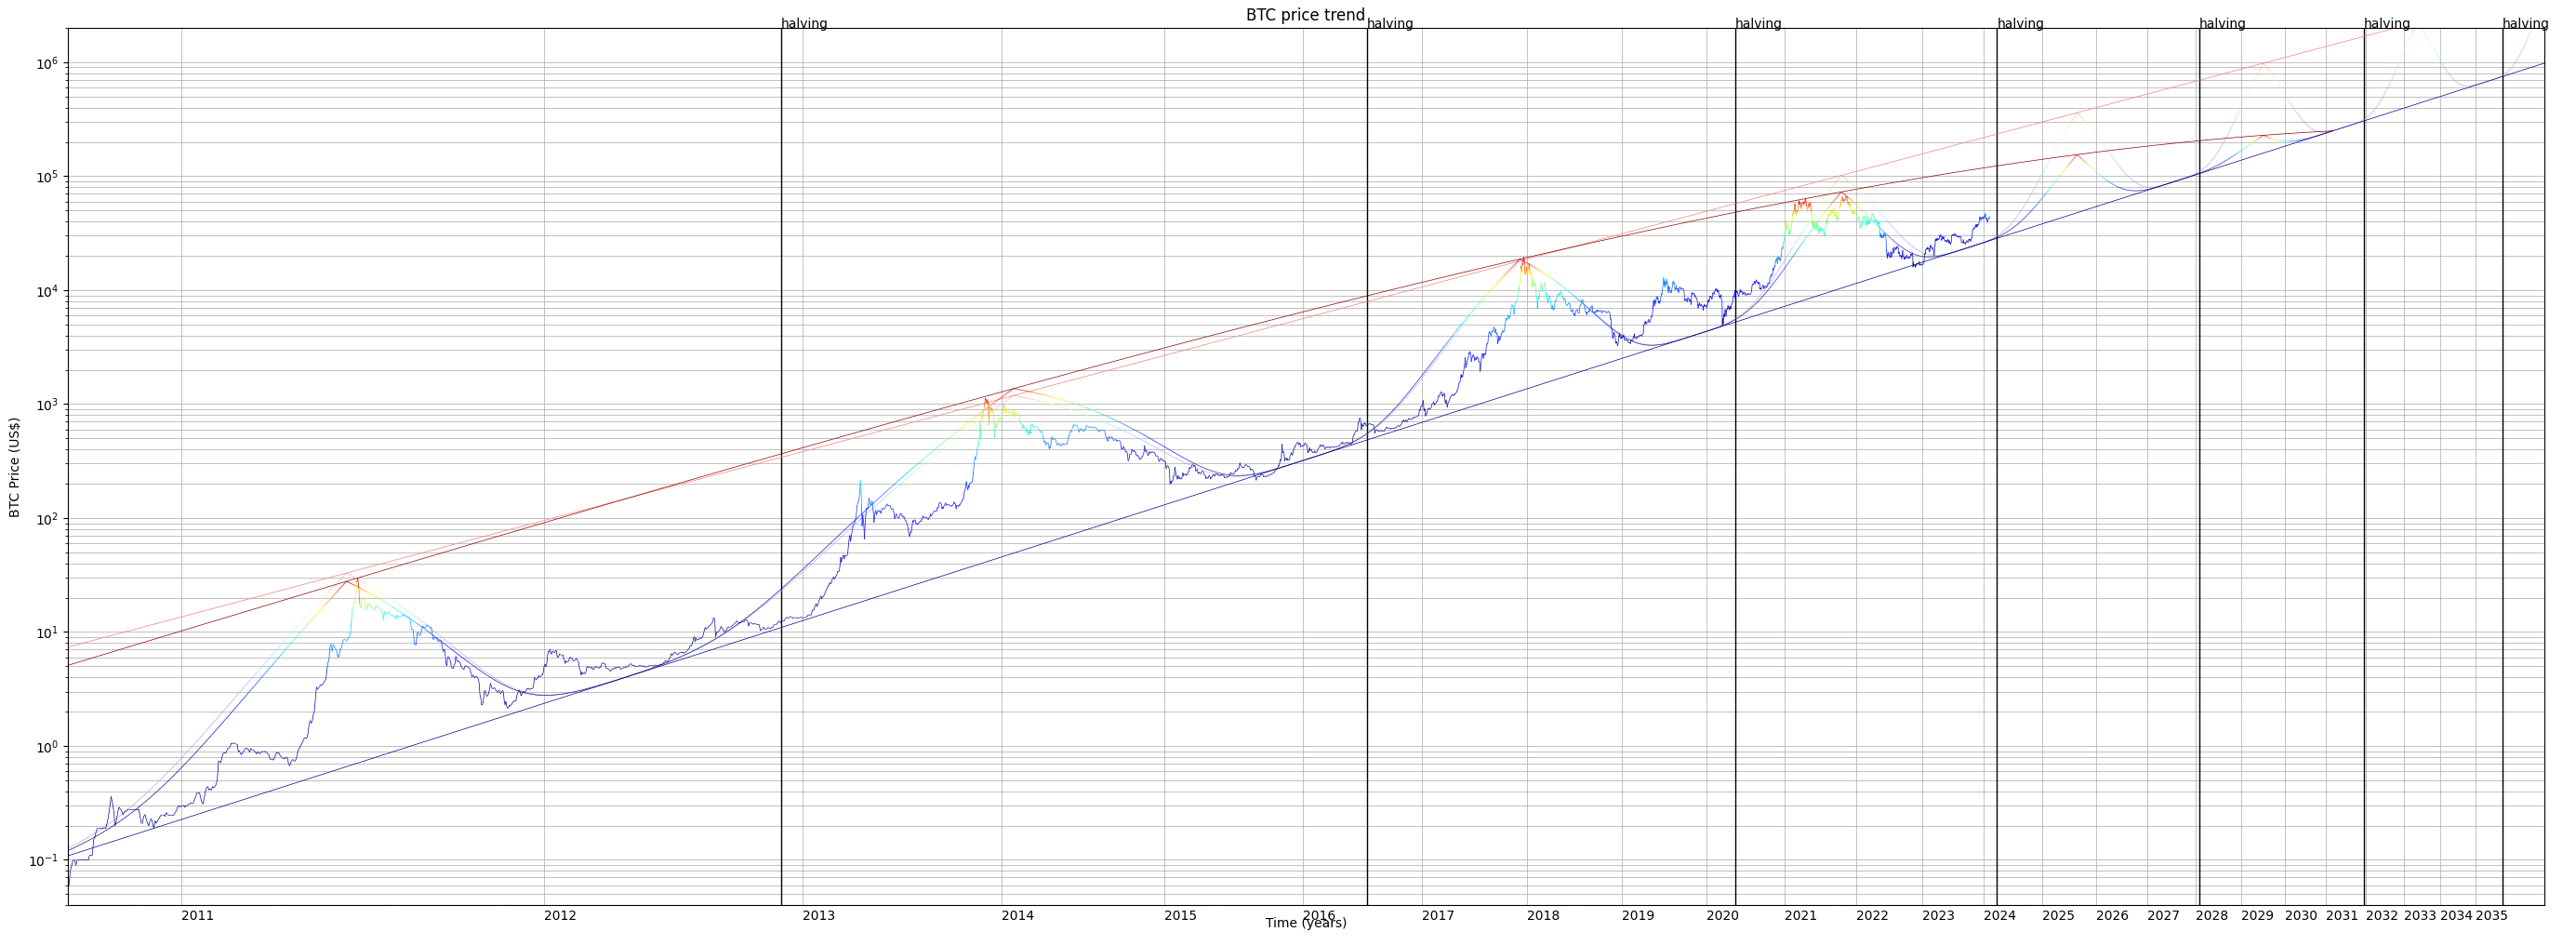Select the 2027 x-axis tick label
Screen dimensions: 2576x945
click(2163, 915)
